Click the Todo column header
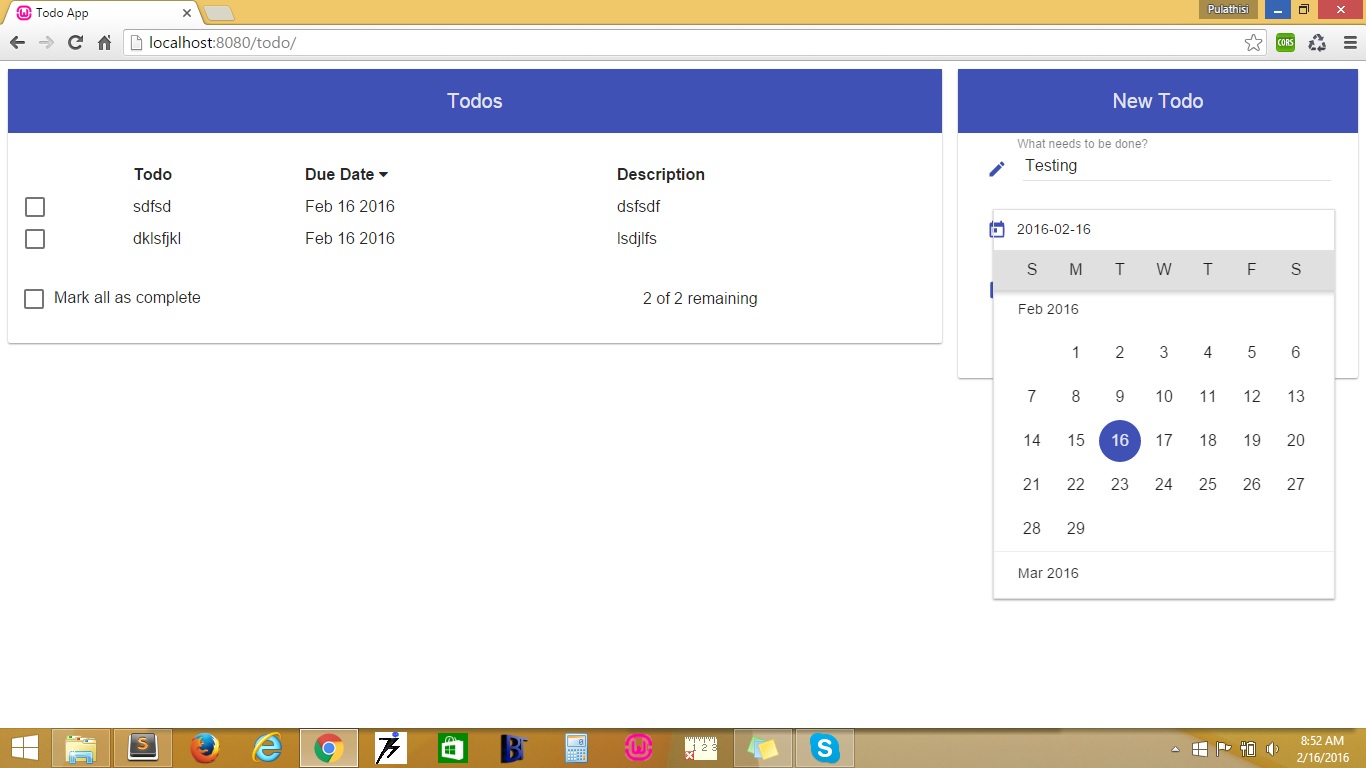Viewport: 1366px width, 768px height. click(x=153, y=174)
